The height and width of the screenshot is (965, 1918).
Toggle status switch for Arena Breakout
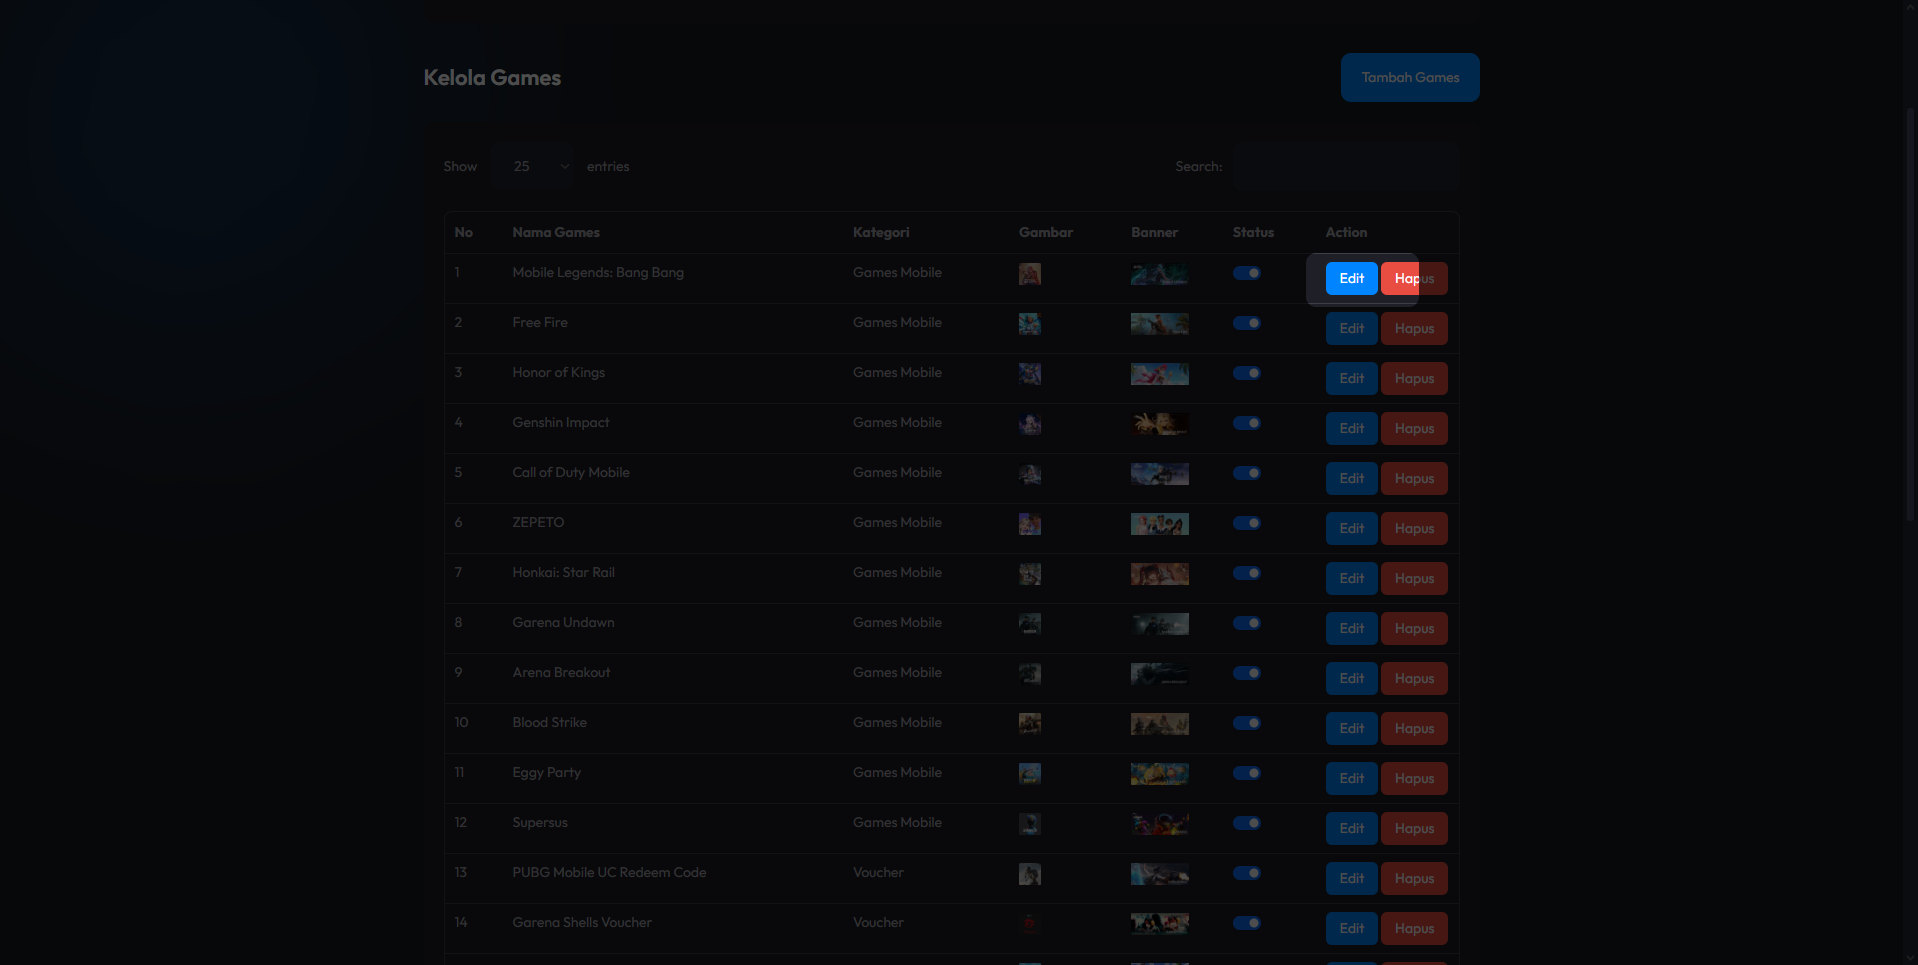click(x=1247, y=673)
